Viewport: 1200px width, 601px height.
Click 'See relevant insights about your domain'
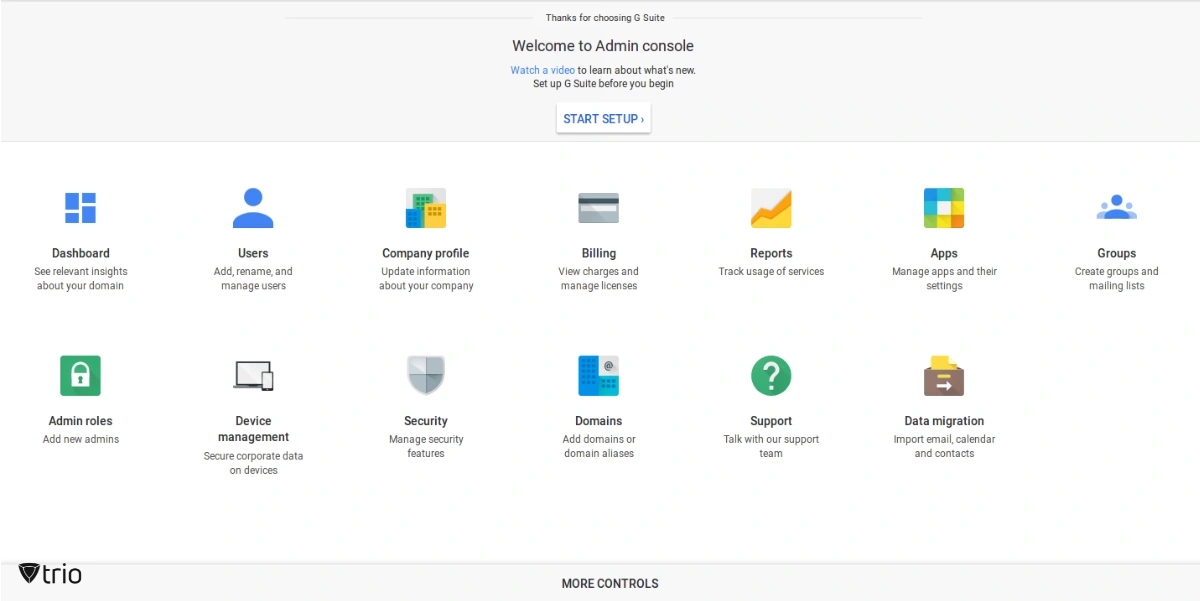coord(81,279)
